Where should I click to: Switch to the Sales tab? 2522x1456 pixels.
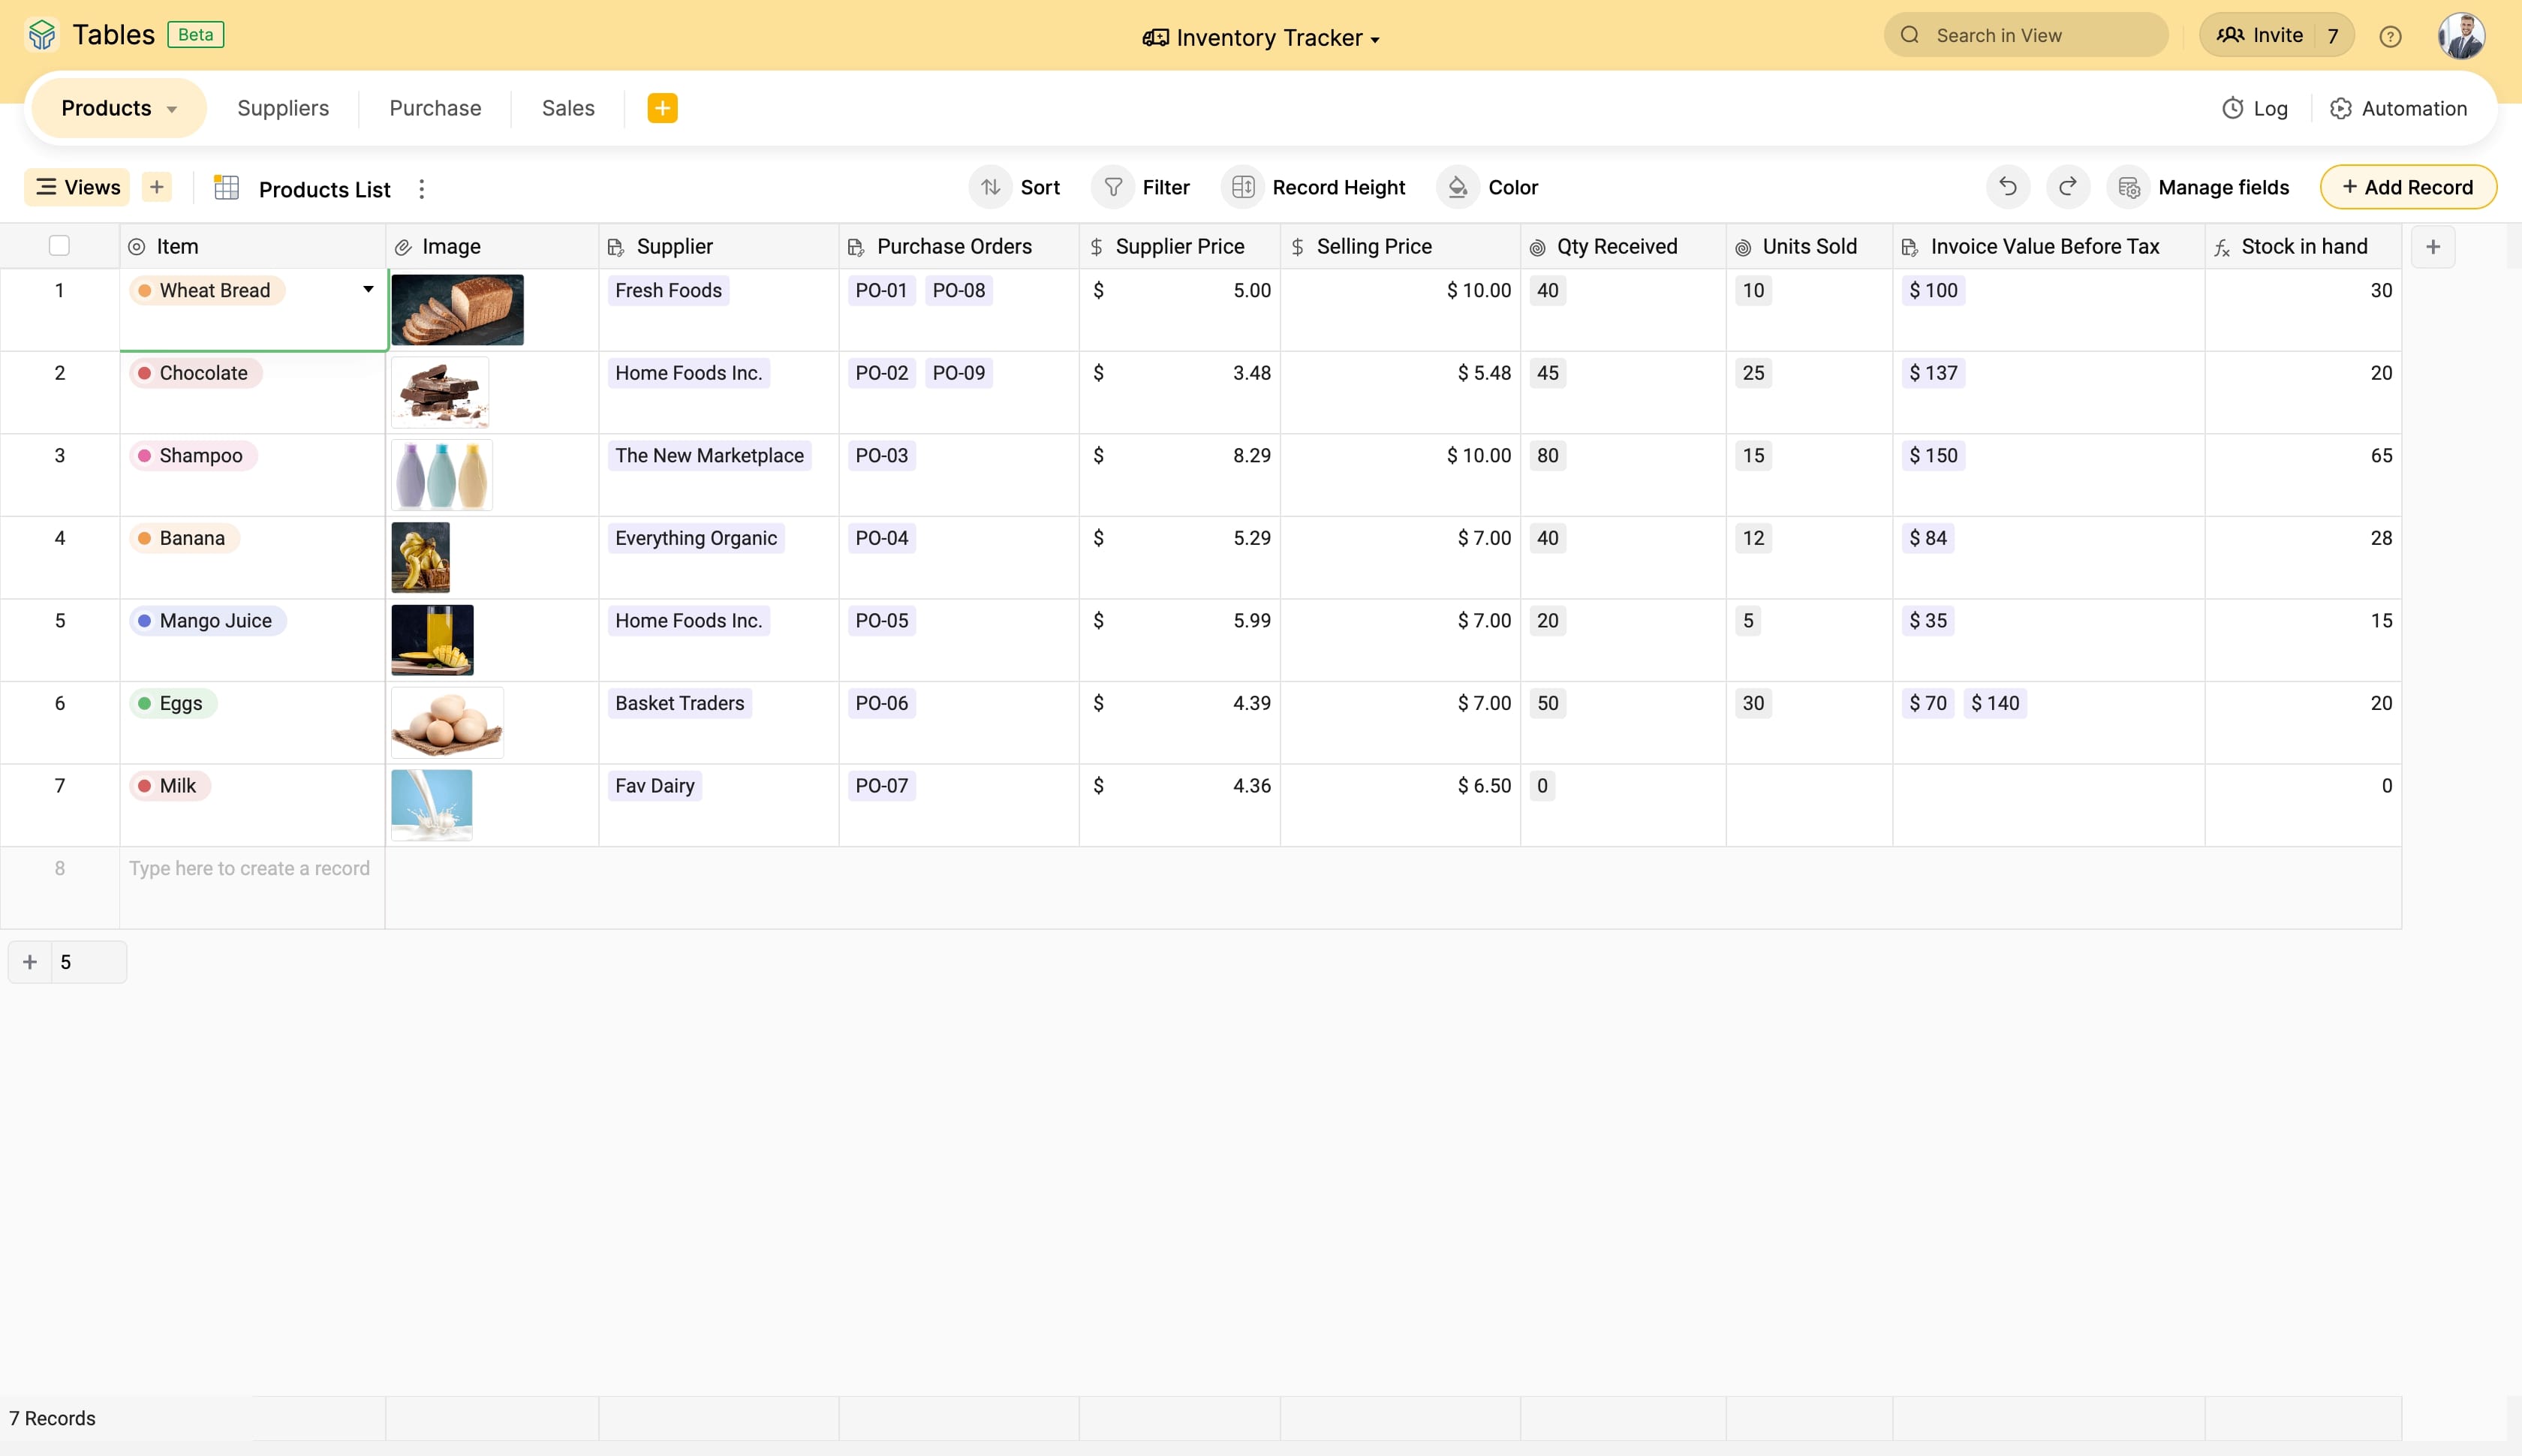coord(568,108)
